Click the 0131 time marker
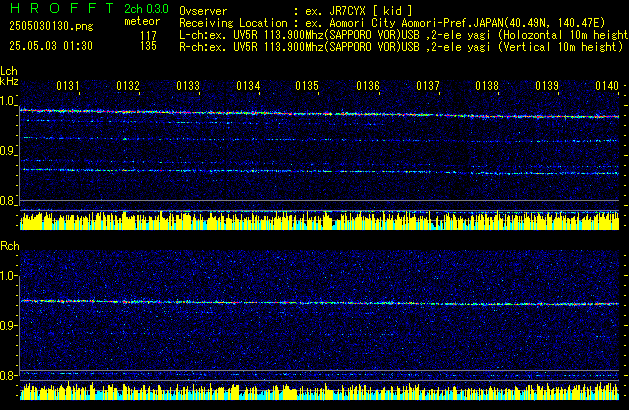 click(68, 86)
